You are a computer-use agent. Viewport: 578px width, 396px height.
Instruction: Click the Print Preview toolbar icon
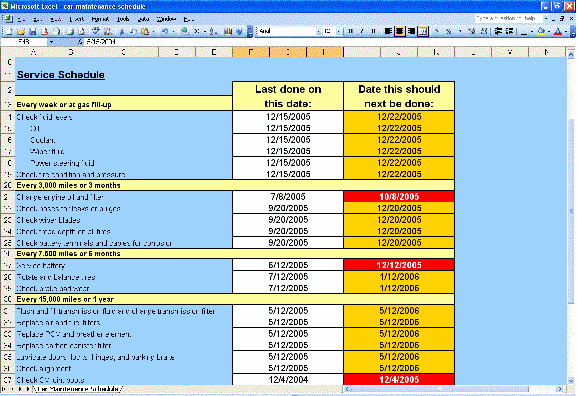(x=82, y=31)
